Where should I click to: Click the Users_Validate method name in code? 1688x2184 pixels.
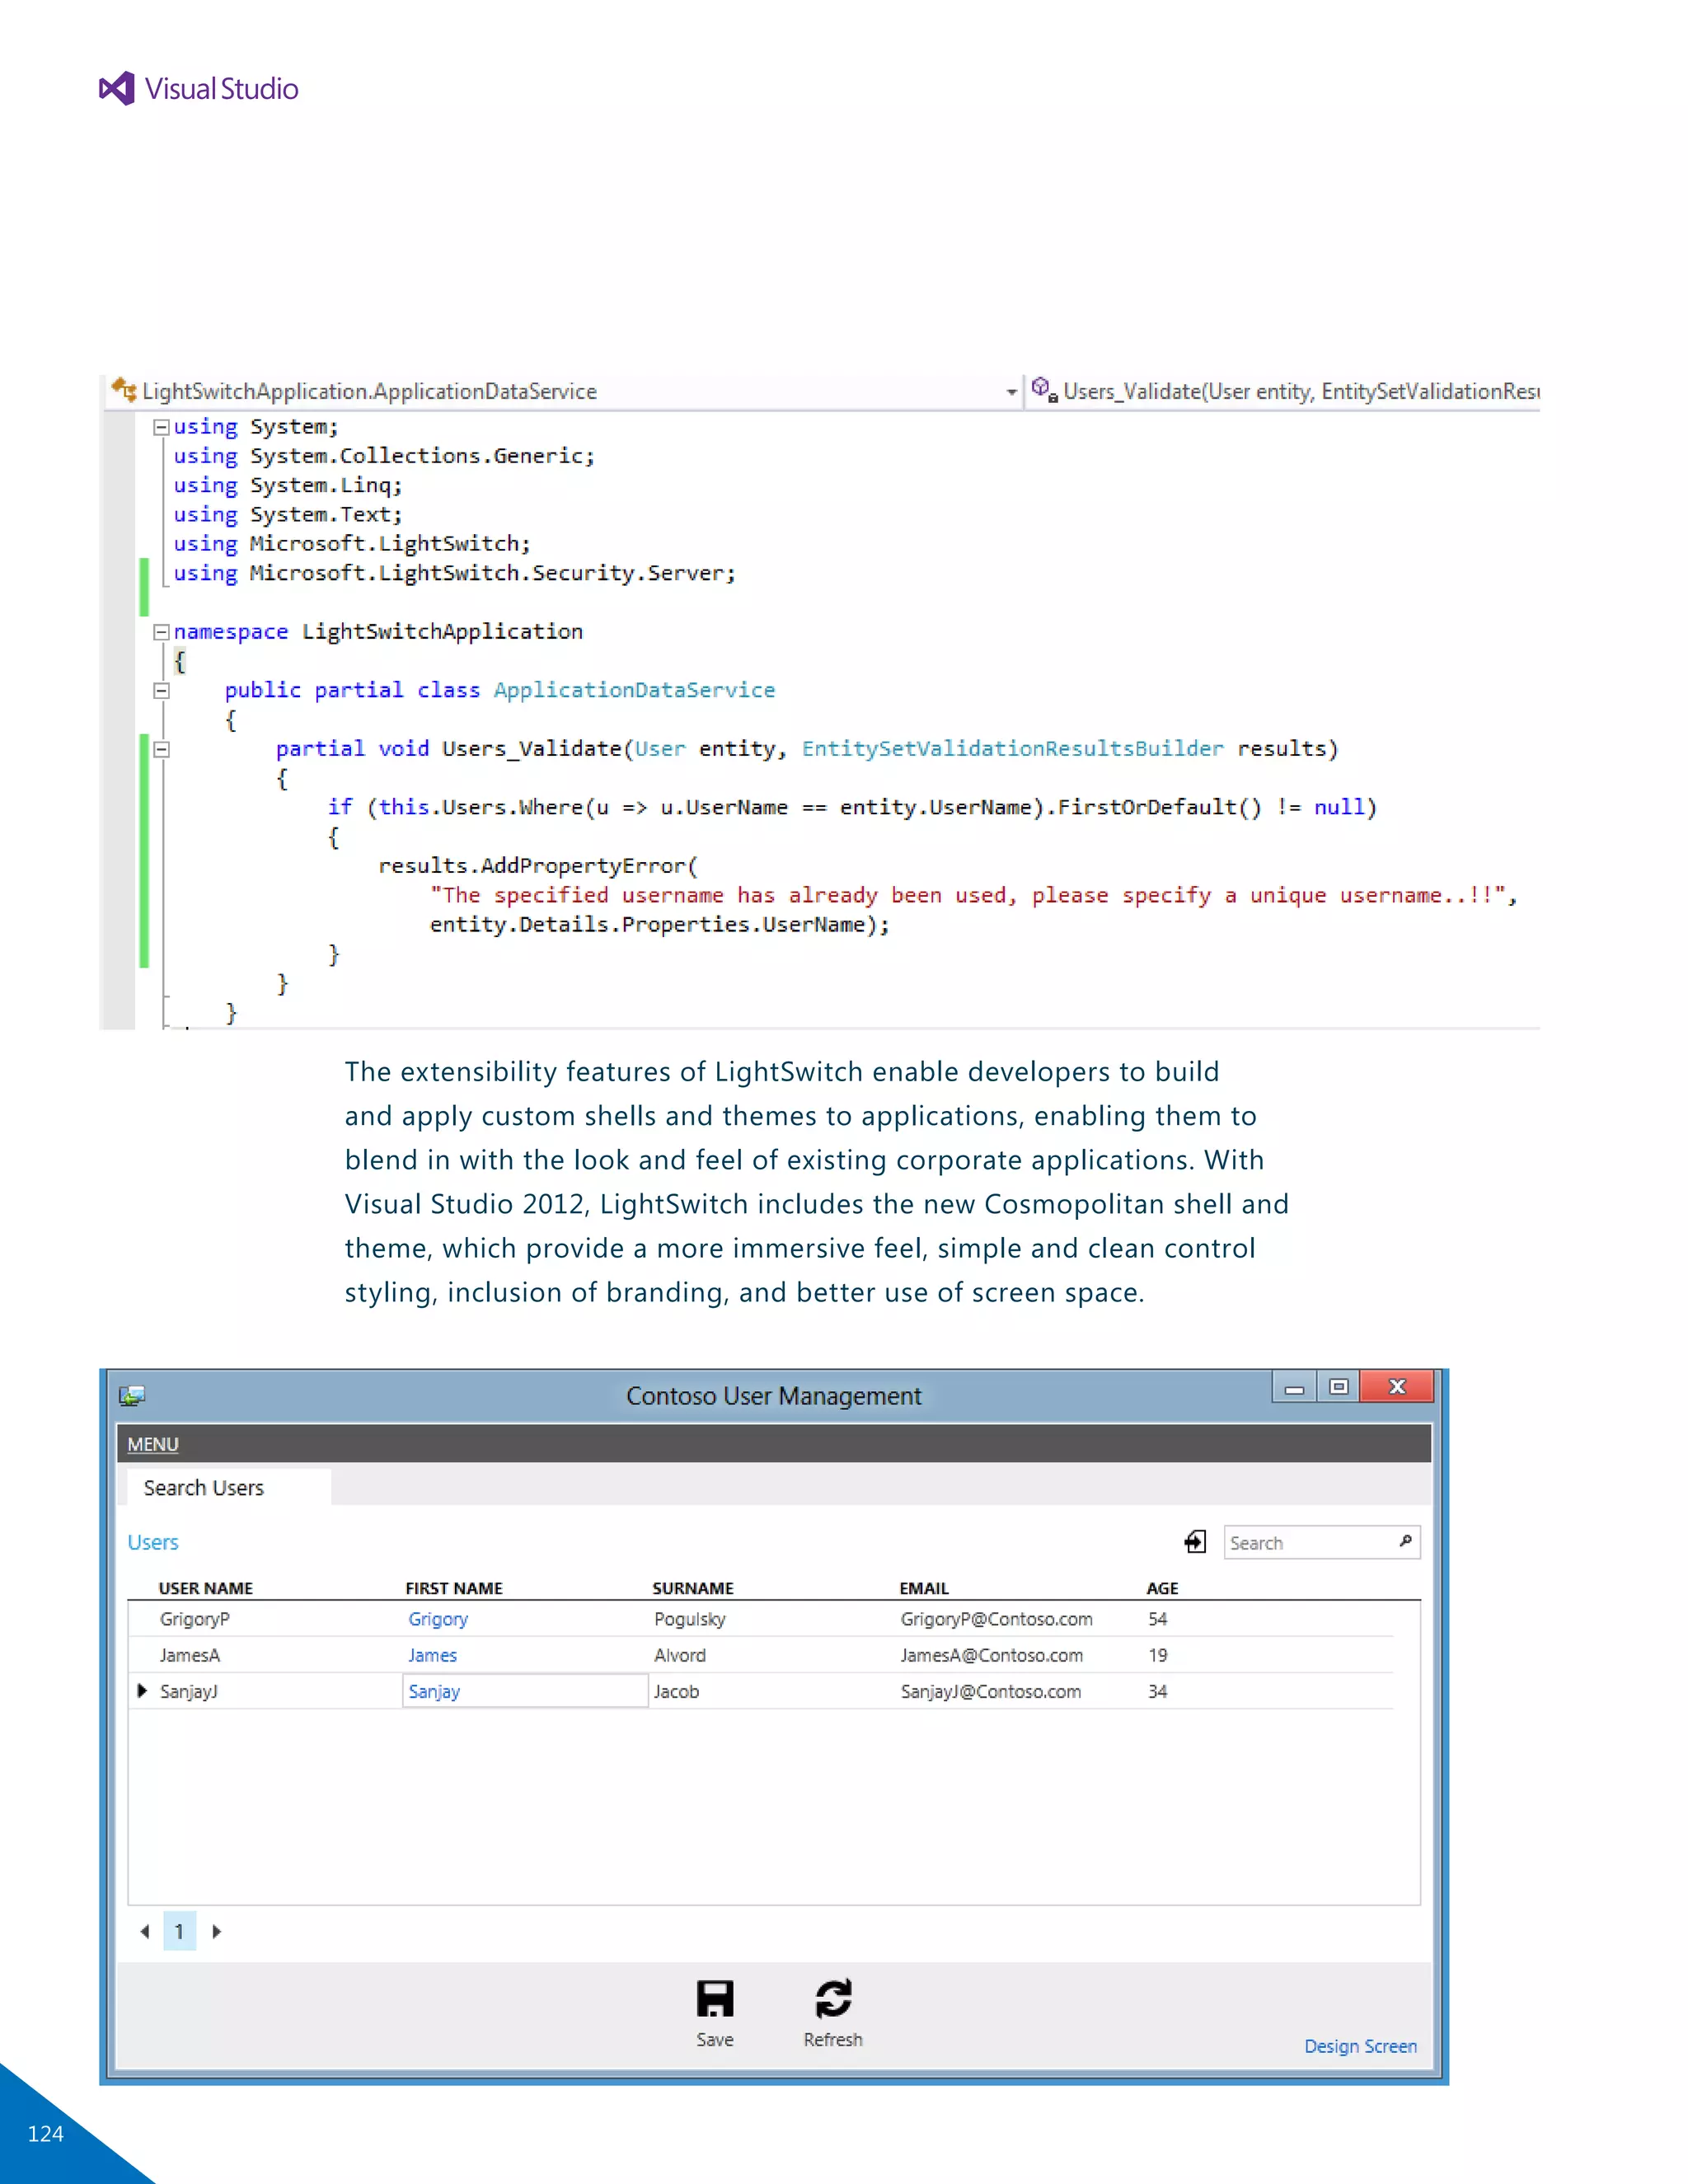click(532, 749)
